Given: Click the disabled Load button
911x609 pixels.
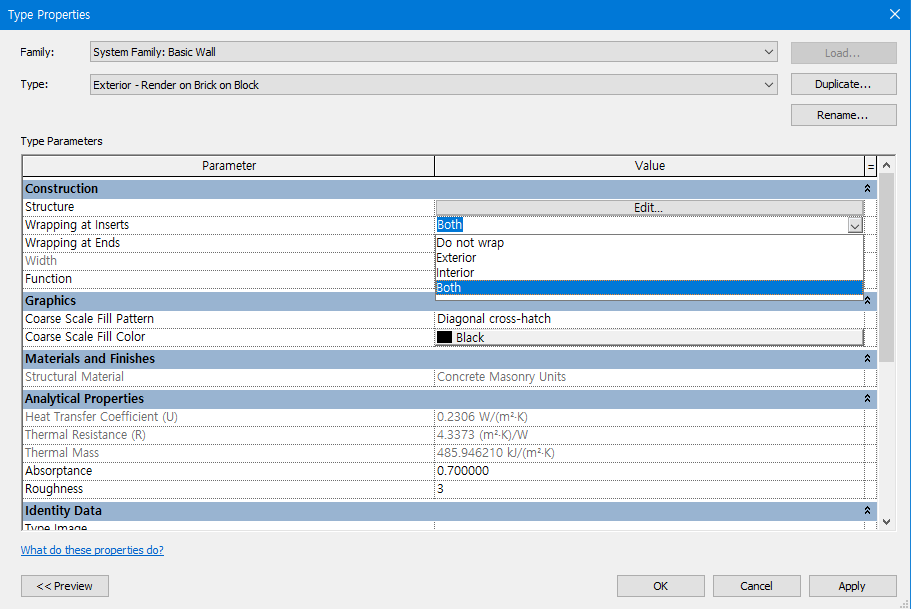Looking at the screenshot, I should [x=843, y=53].
